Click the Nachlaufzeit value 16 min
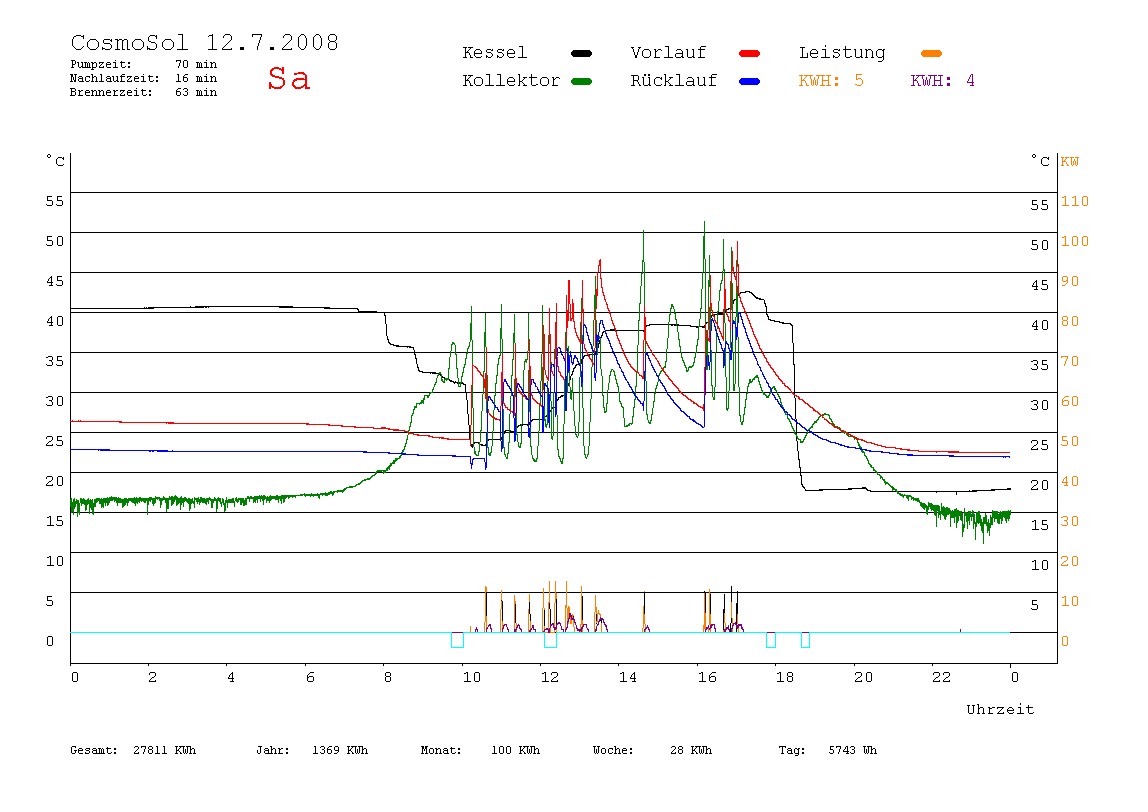The height and width of the screenshot is (812, 1148). point(196,78)
